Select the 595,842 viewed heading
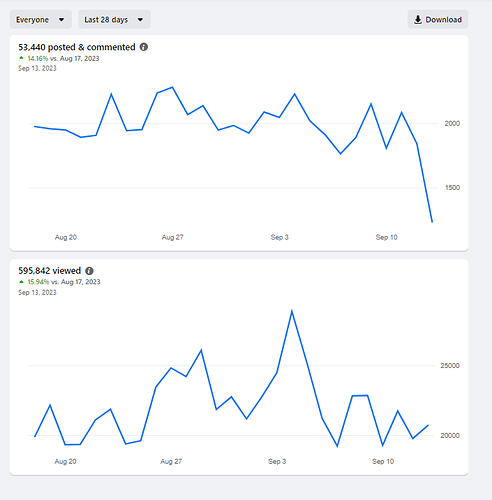 (49, 271)
